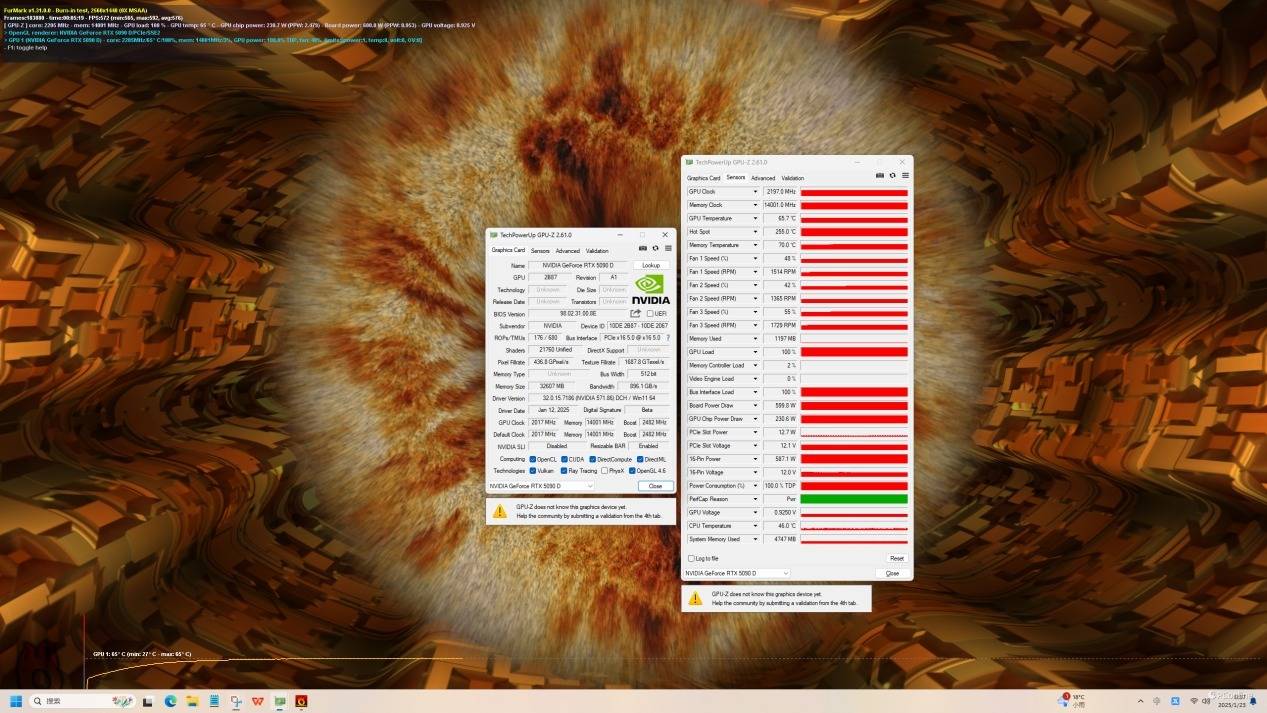Click the BIOS version share/export icon

point(635,314)
